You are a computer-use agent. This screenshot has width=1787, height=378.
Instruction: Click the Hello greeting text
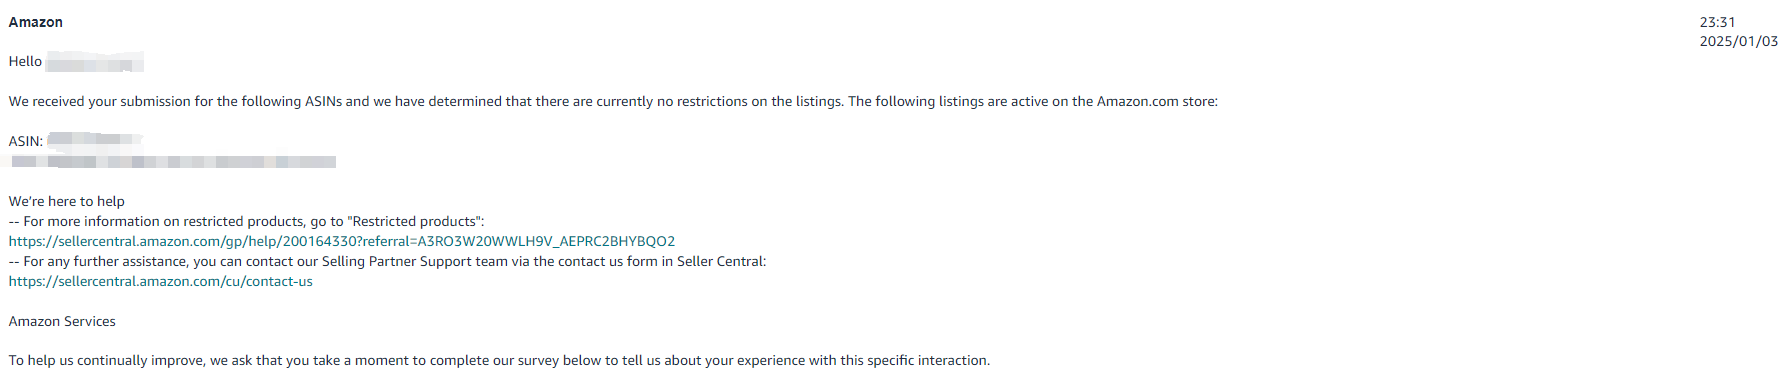(x=25, y=61)
